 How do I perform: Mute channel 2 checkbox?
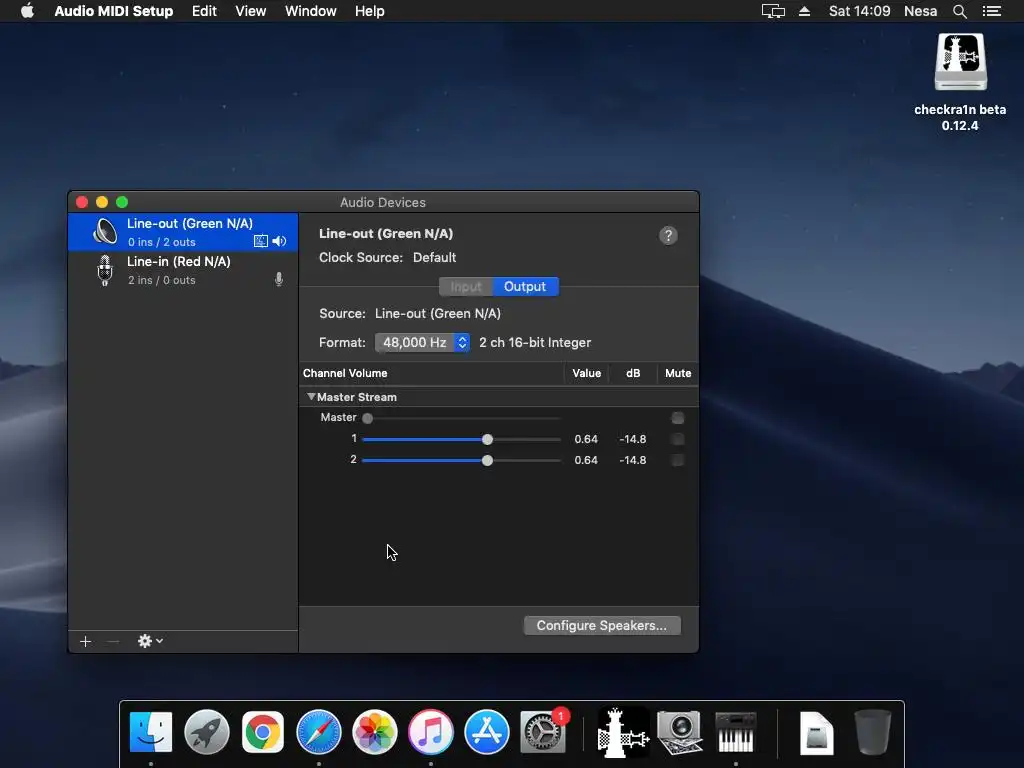(x=677, y=460)
